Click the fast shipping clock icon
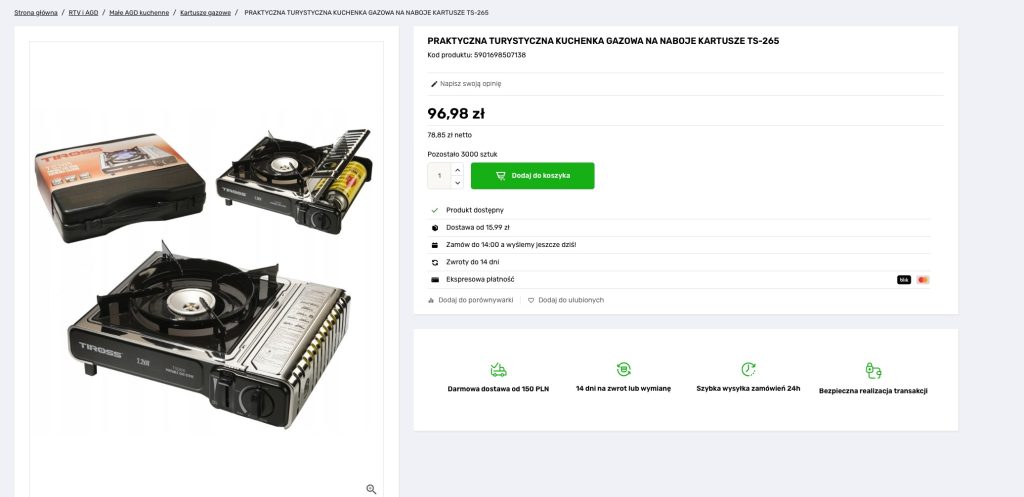This screenshot has height=497, width=1024. [748, 369]
